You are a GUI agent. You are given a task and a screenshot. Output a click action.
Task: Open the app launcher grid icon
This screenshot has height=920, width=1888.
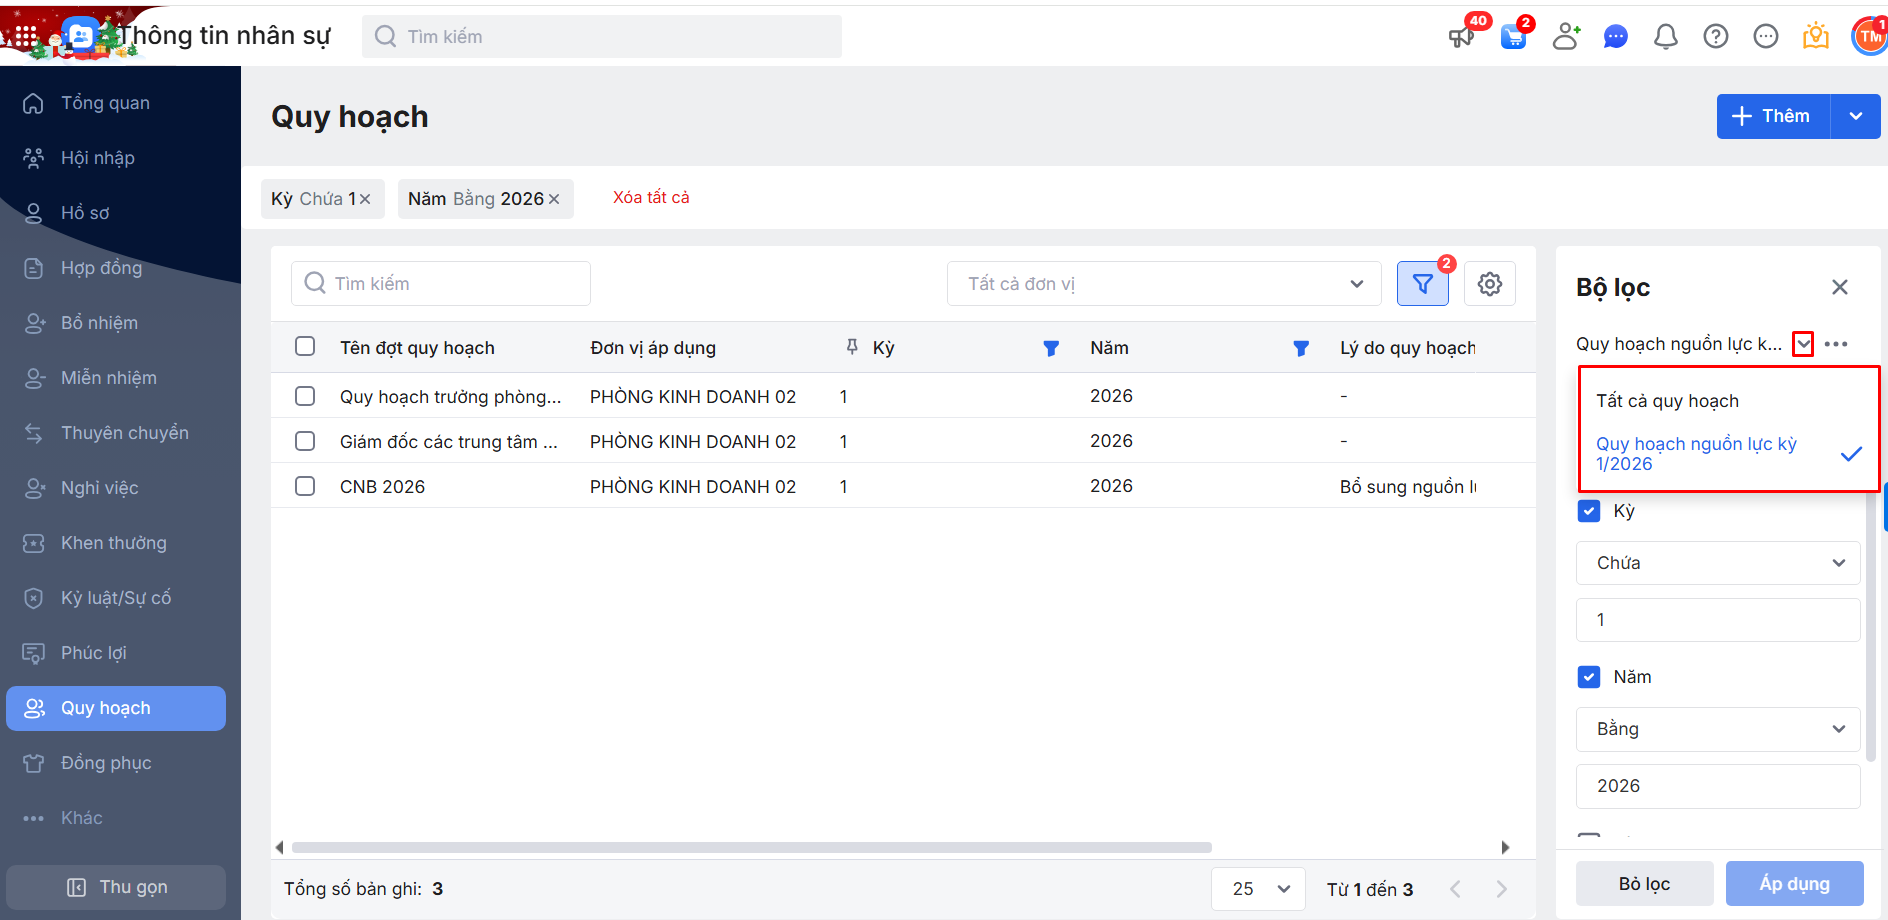tap(25, 36)
